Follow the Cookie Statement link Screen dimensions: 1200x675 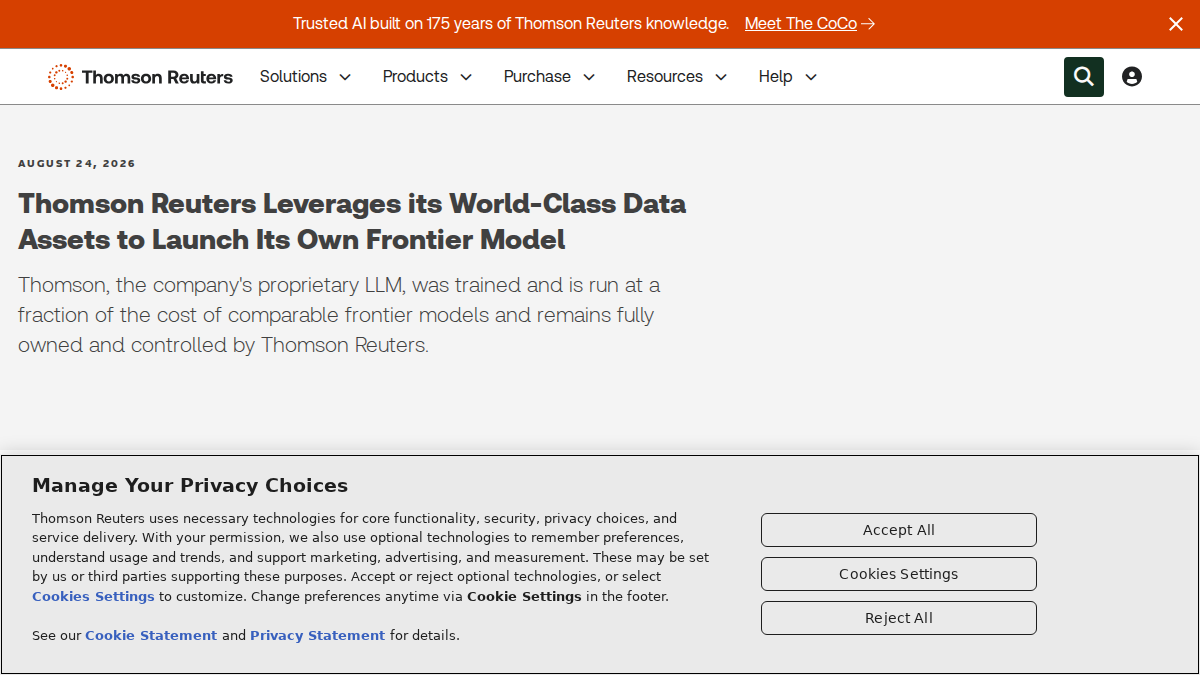[x=151, y=635]
